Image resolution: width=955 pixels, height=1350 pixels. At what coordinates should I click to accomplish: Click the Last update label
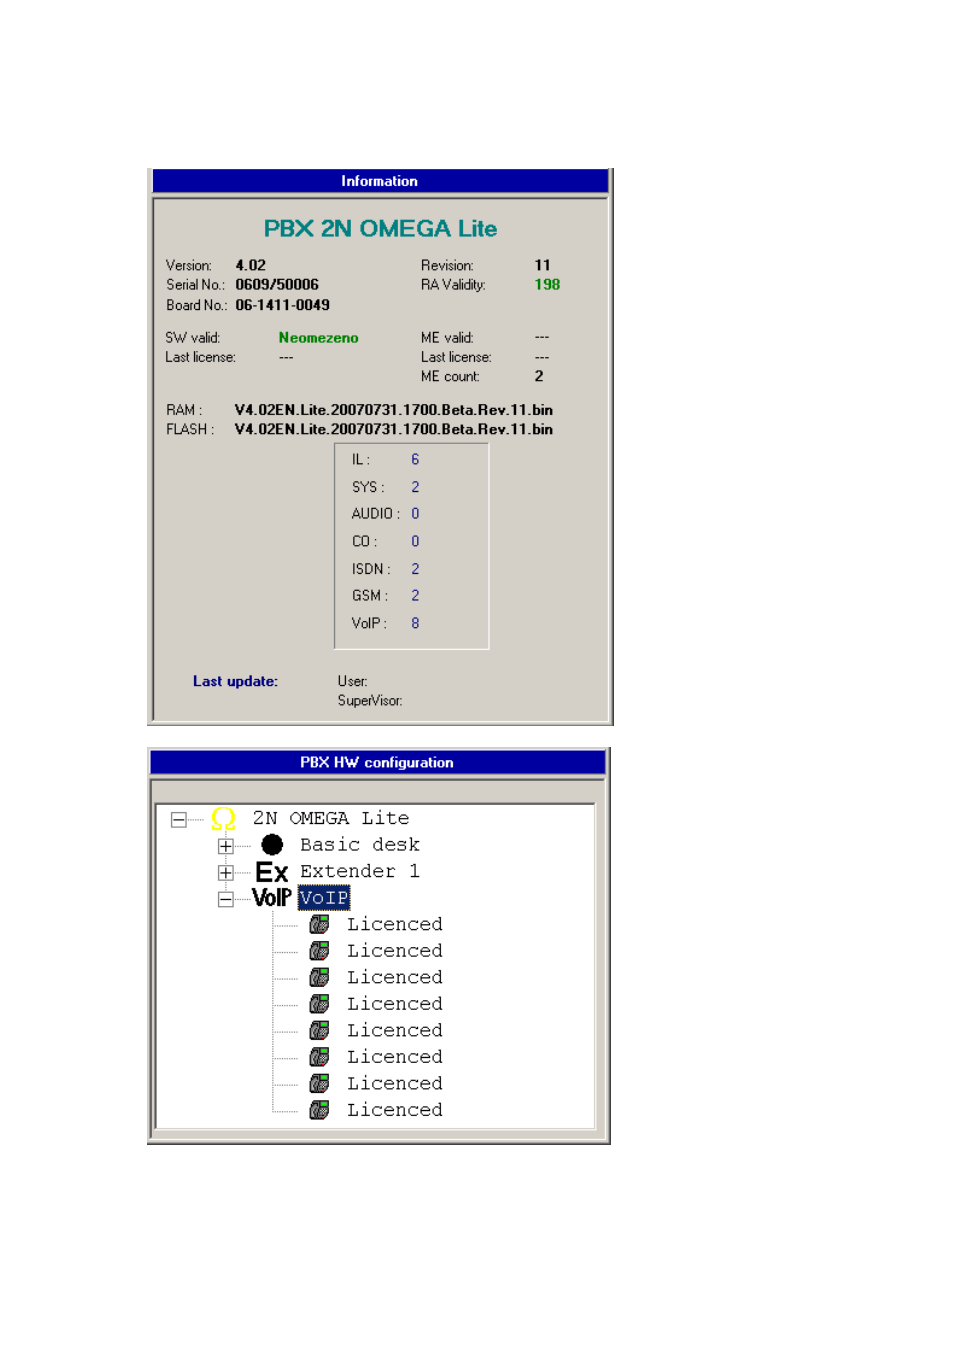(x=235, y=682)
